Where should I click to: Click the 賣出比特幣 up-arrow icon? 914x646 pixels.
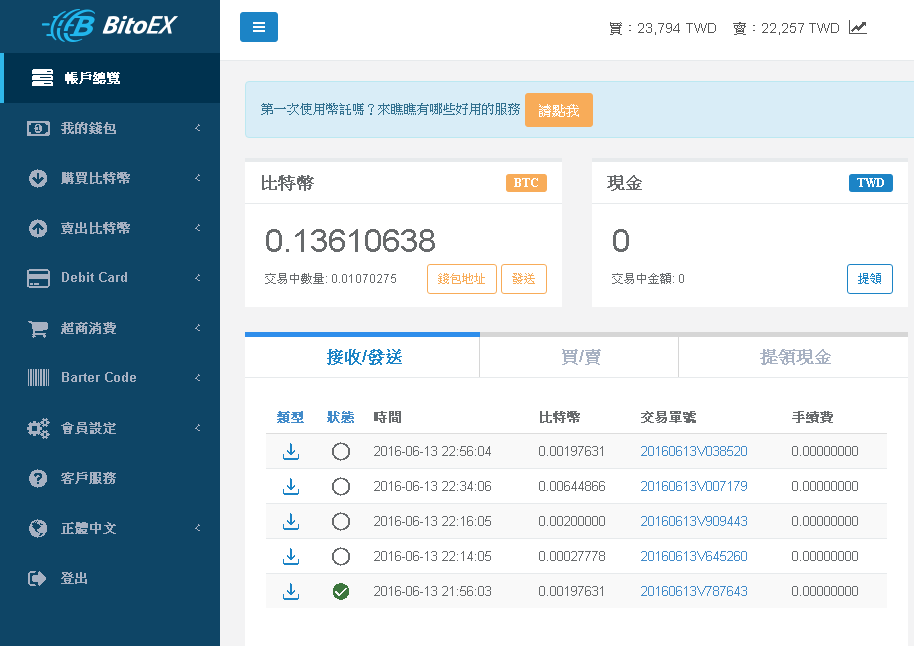[x=38, y=228]
